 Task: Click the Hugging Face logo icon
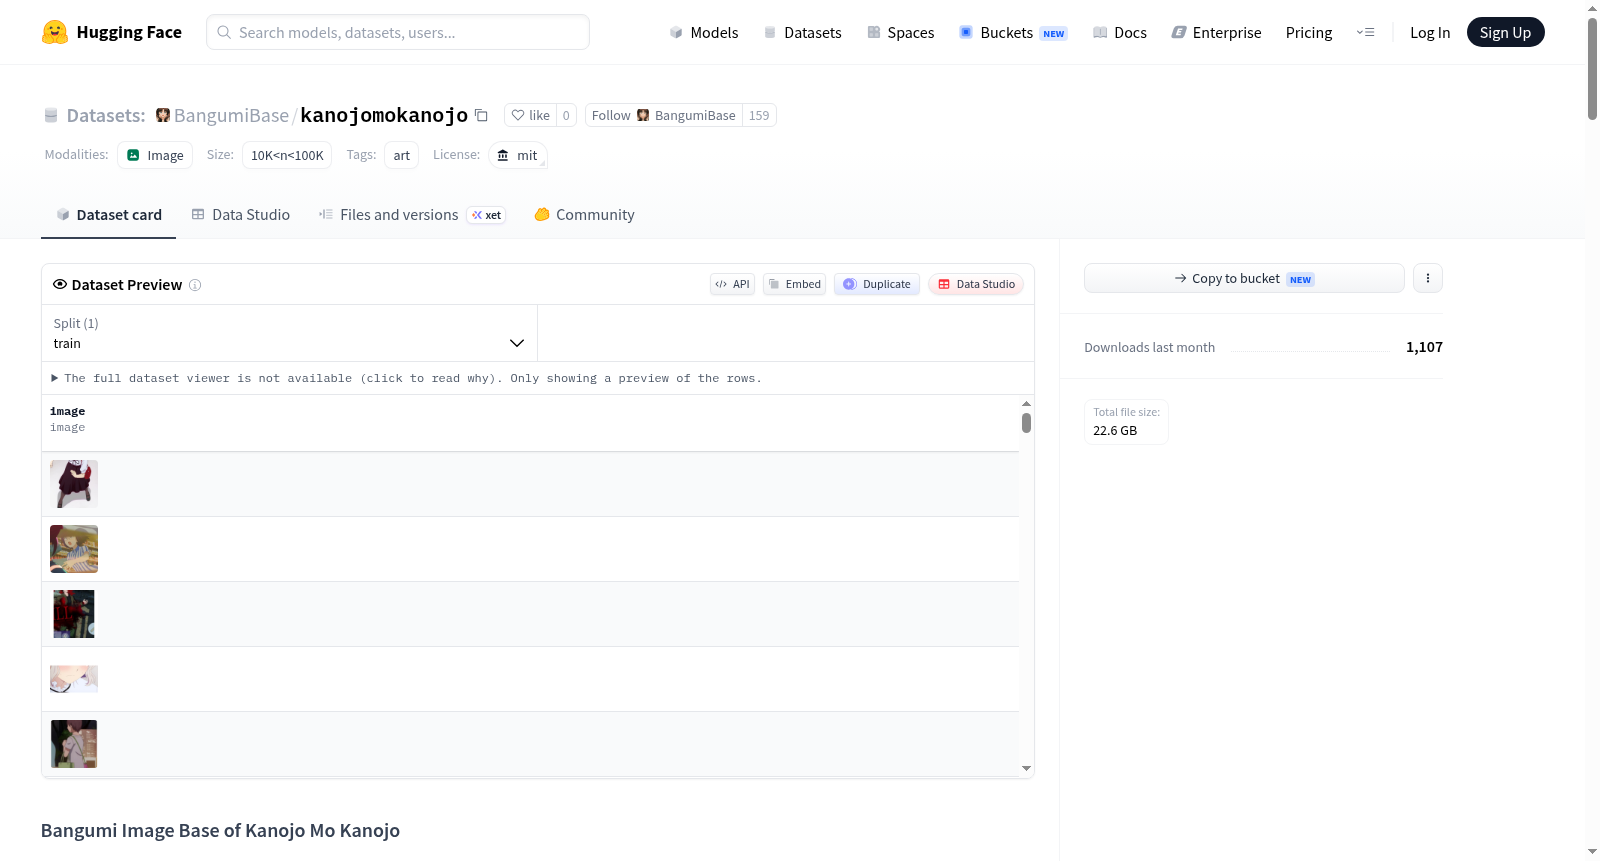[x=55, y=32]
